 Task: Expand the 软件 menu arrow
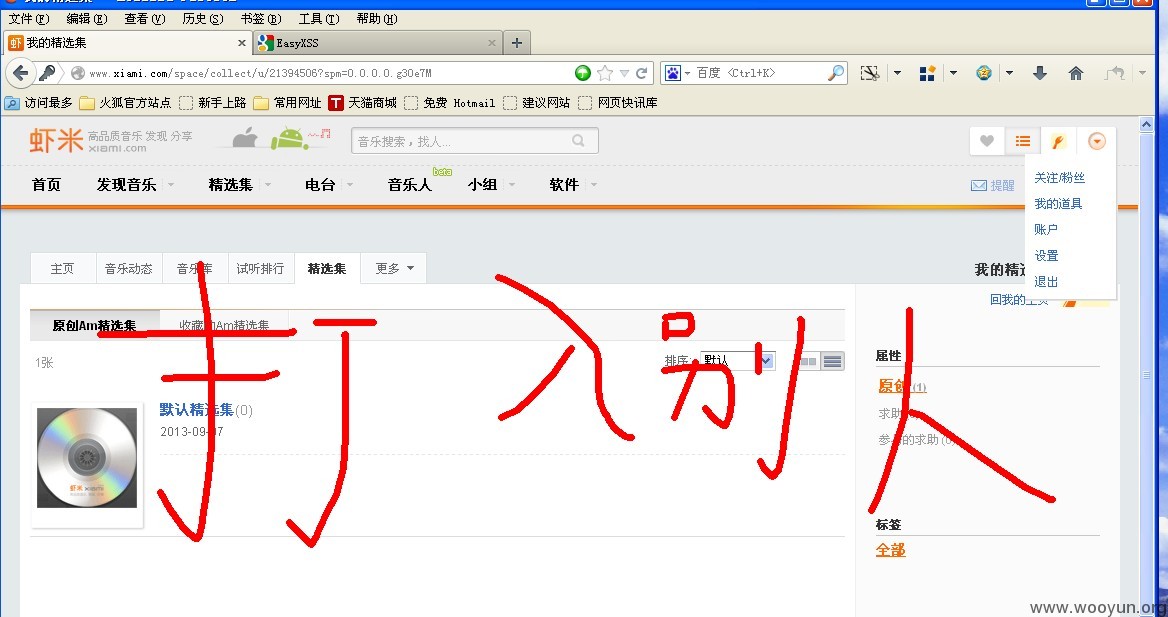(x=593, y=185)
